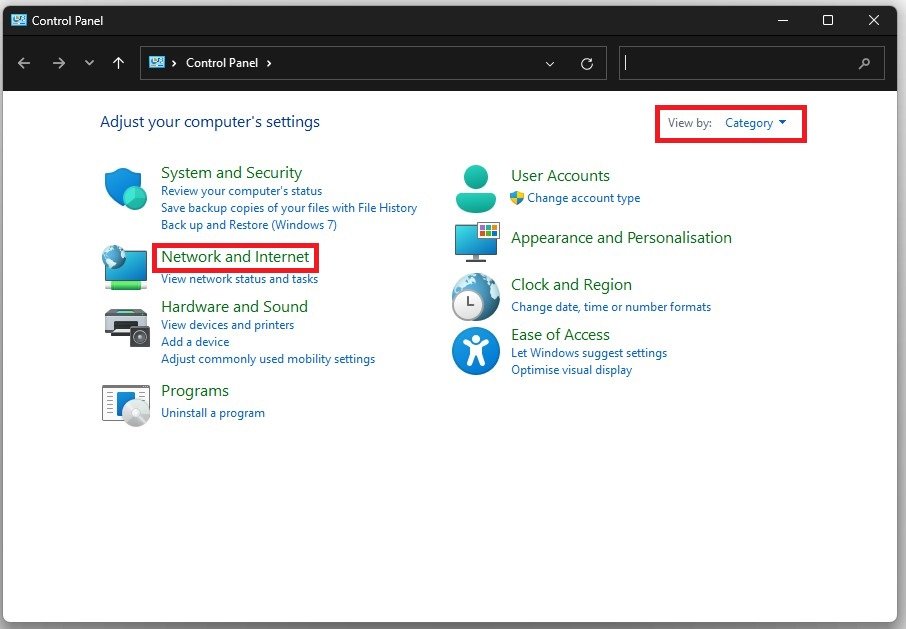The image size is (906, 629).
Task: Click Change account type link
Action: [x=583, y=198]
